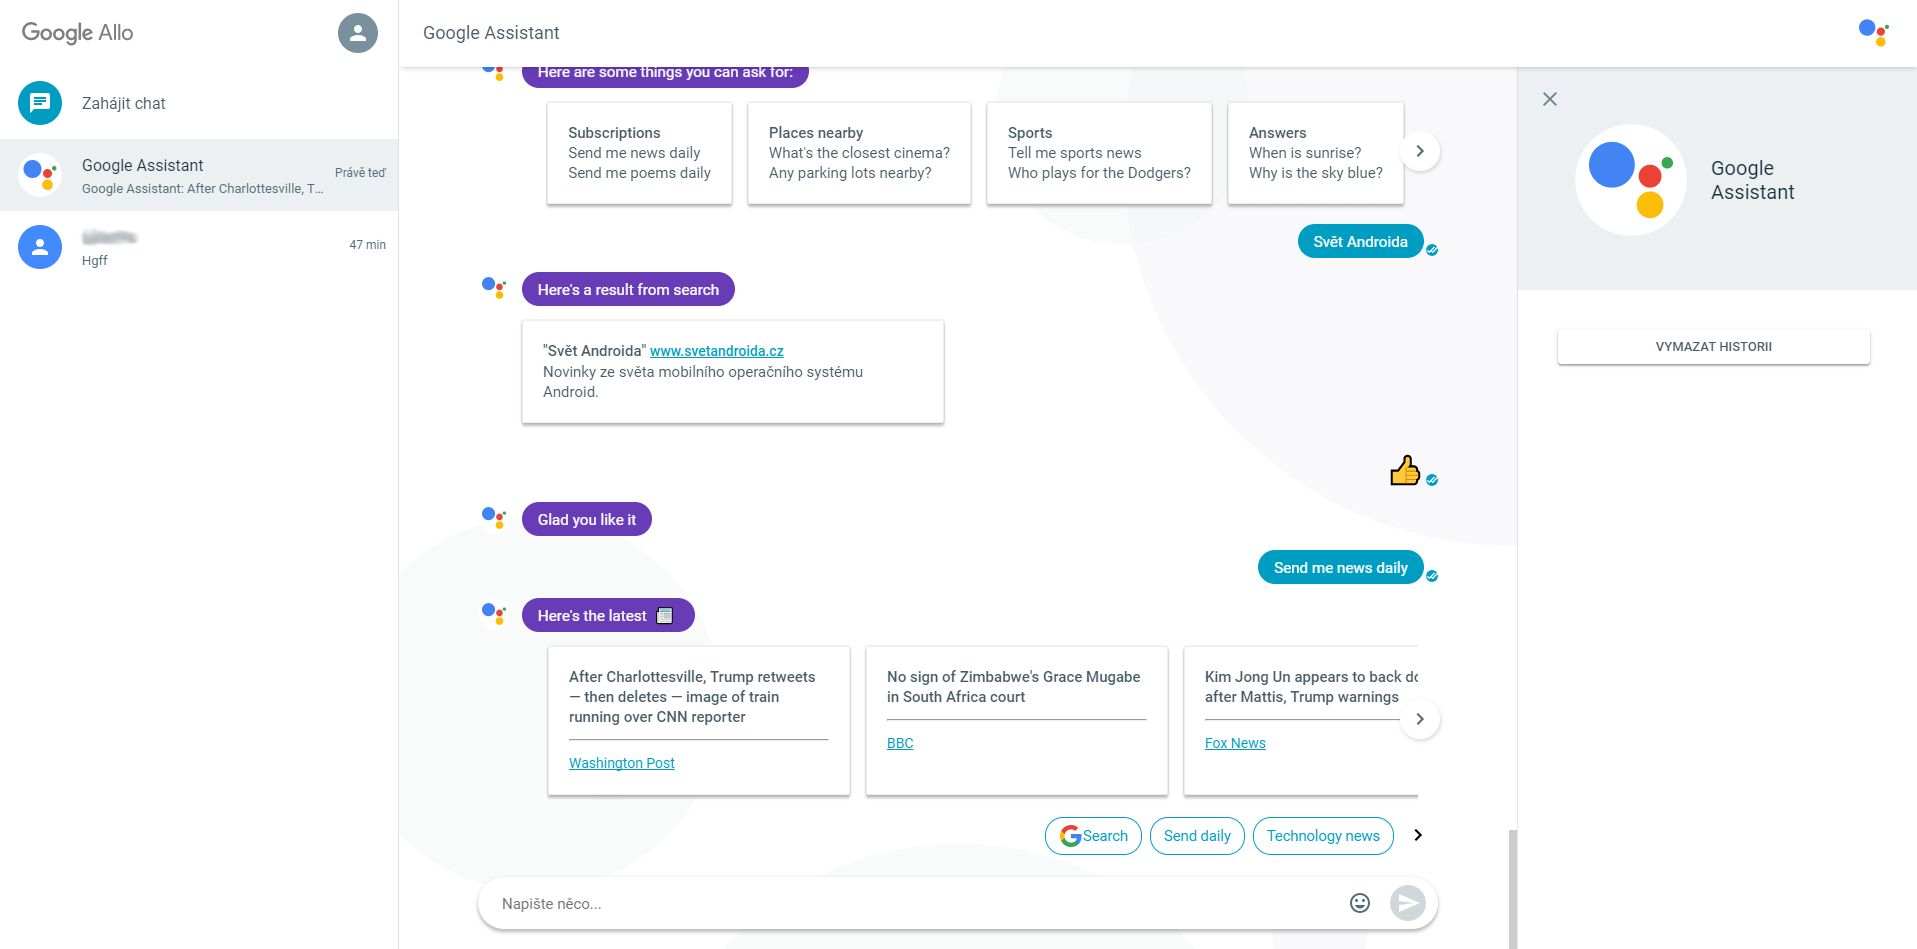Open the conversation with the Hgff message
This screenshot has height=949, width=1917.
(x=199, y=247)
